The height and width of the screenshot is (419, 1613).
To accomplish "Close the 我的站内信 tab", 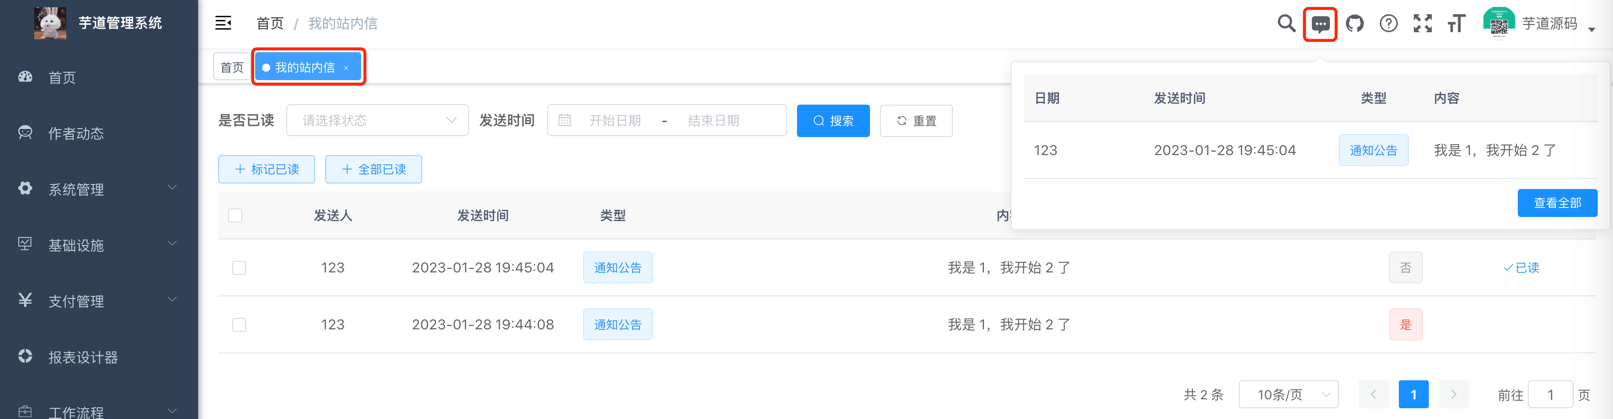I will pyautogui.click(x=346, y=68).
